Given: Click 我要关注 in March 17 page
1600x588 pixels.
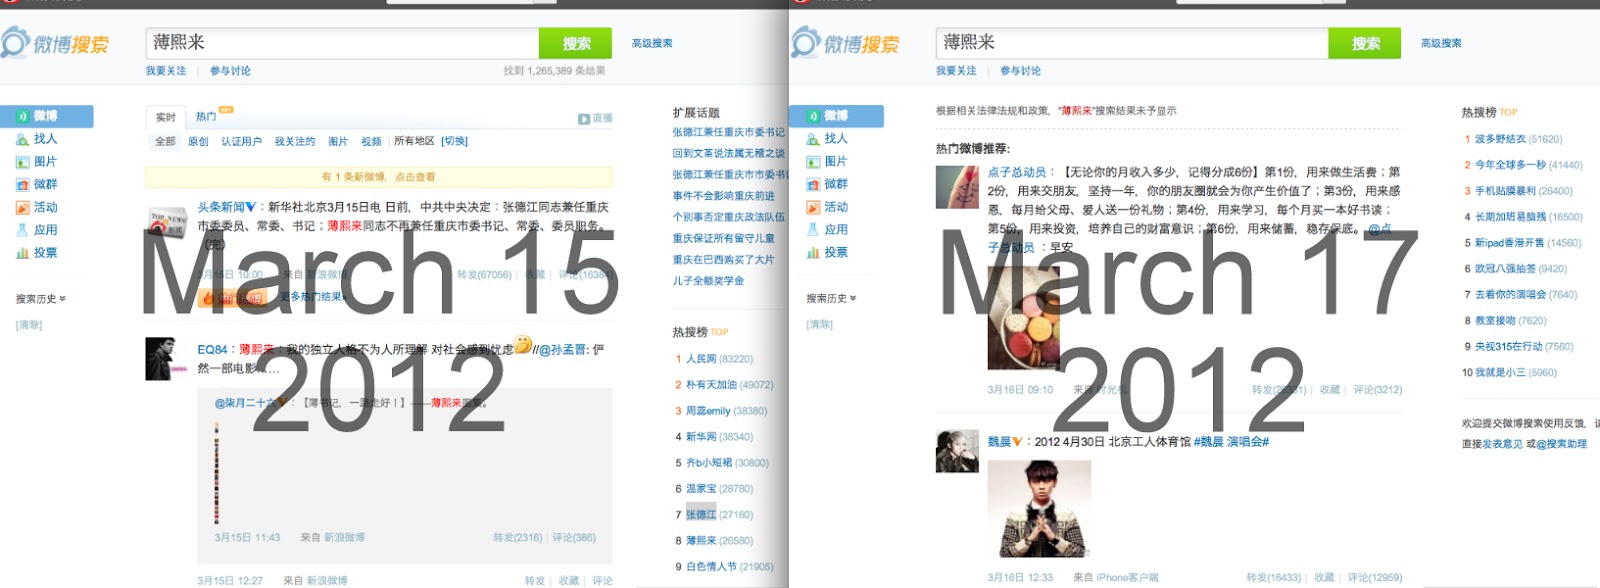Looking at the screenshot, I should click(956, 71).
